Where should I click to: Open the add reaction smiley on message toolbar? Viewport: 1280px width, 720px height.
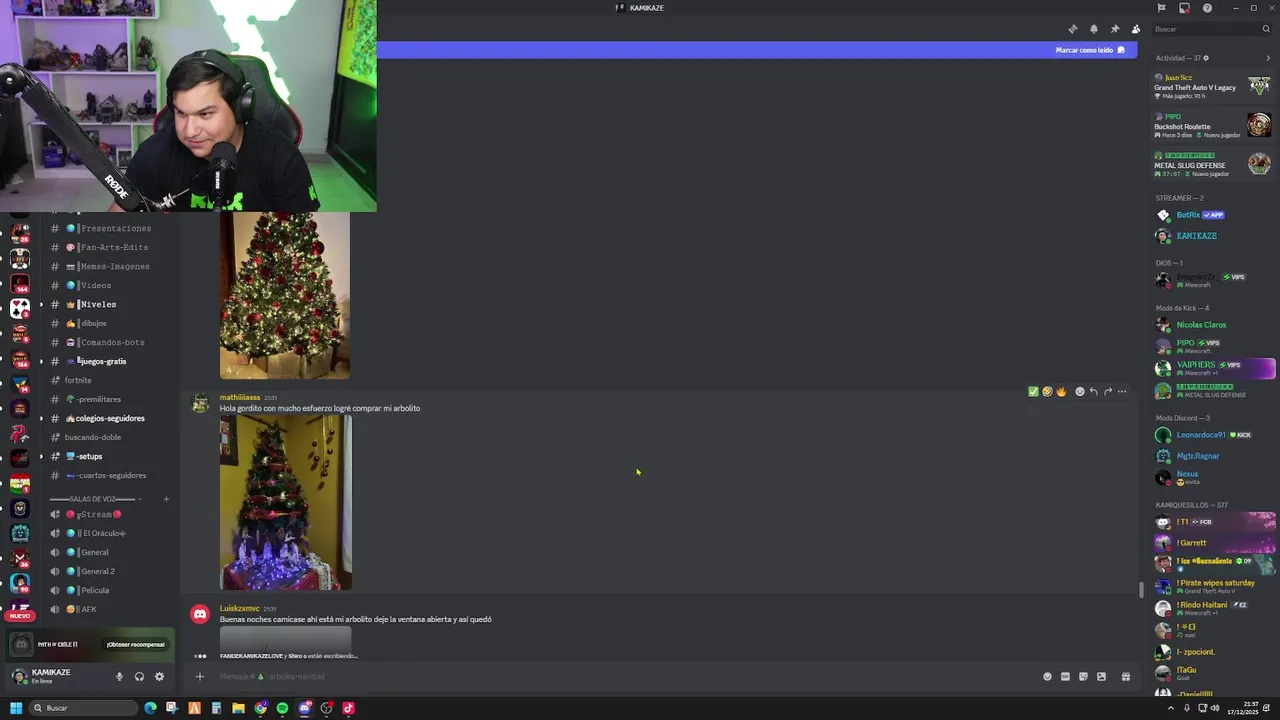pyautogui.click(x=1079, y=392)
